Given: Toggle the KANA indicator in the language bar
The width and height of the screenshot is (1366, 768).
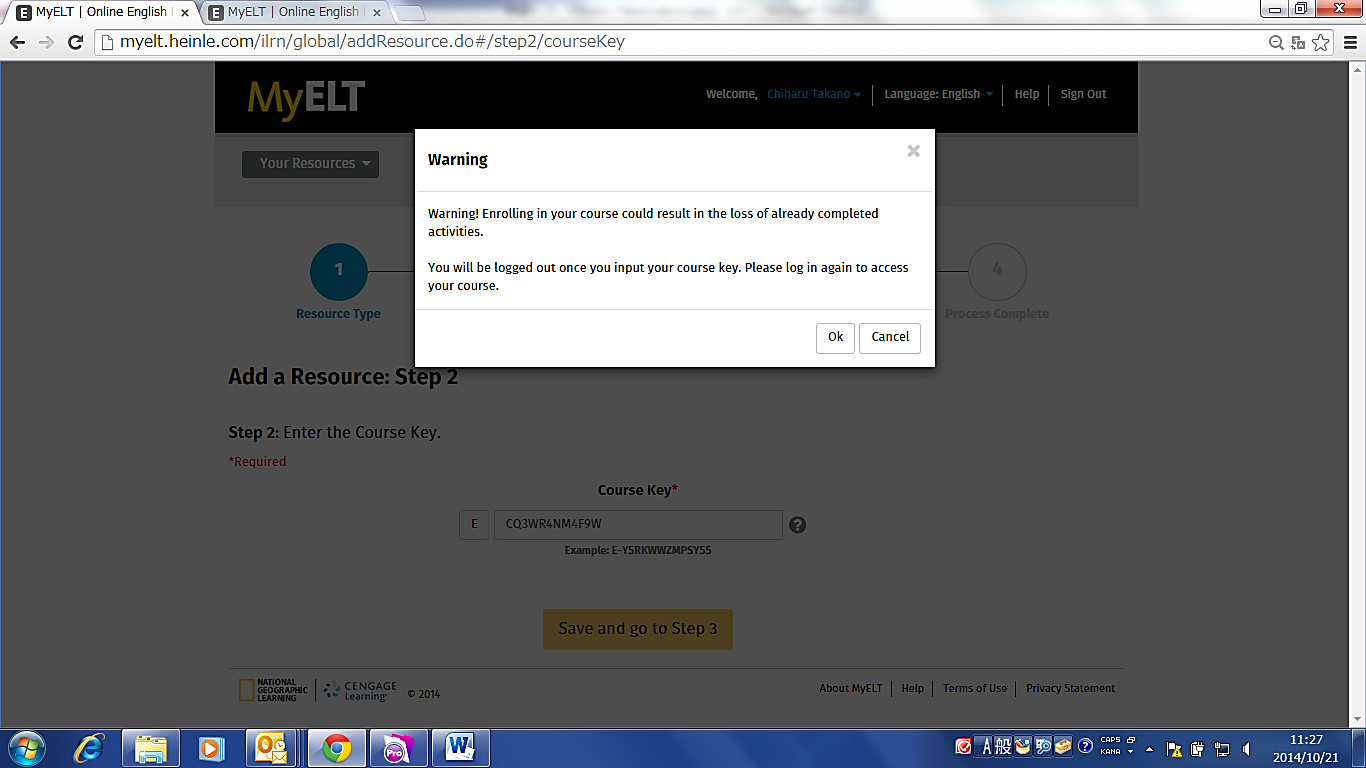Looking at the screenshot, I should pos(1110,752).
